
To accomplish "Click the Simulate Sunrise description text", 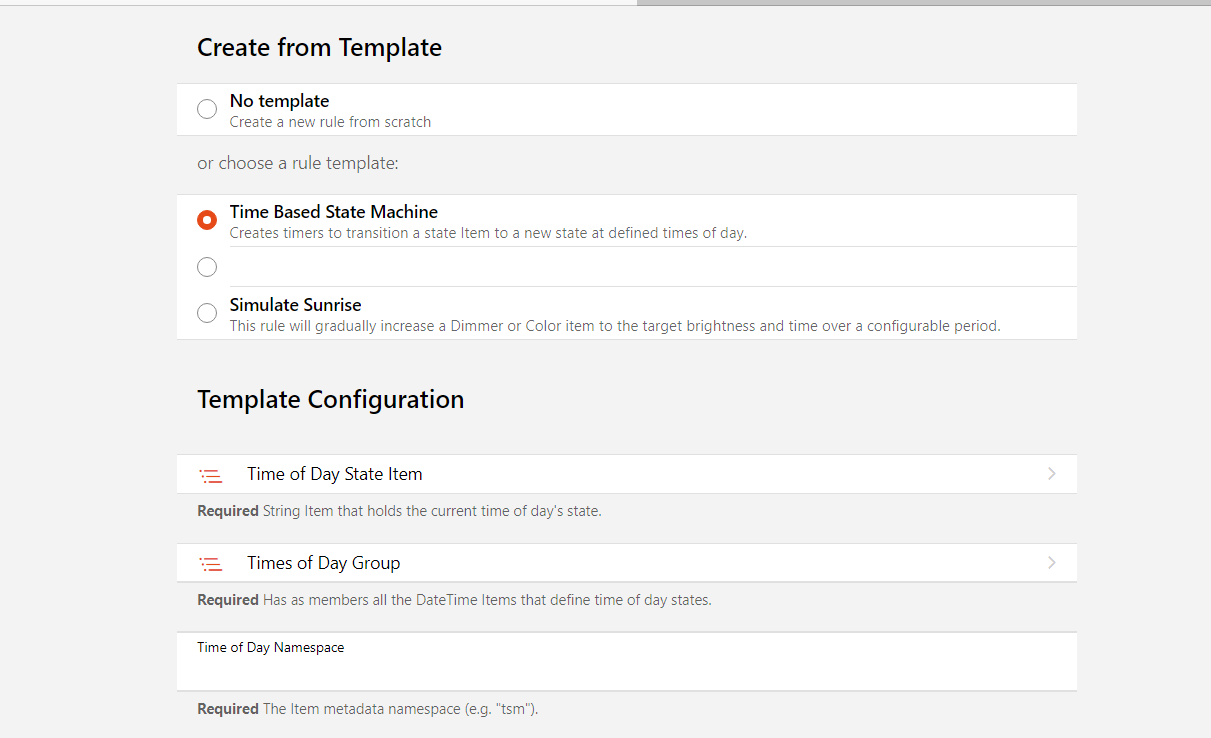I will [x=614, y=326].
